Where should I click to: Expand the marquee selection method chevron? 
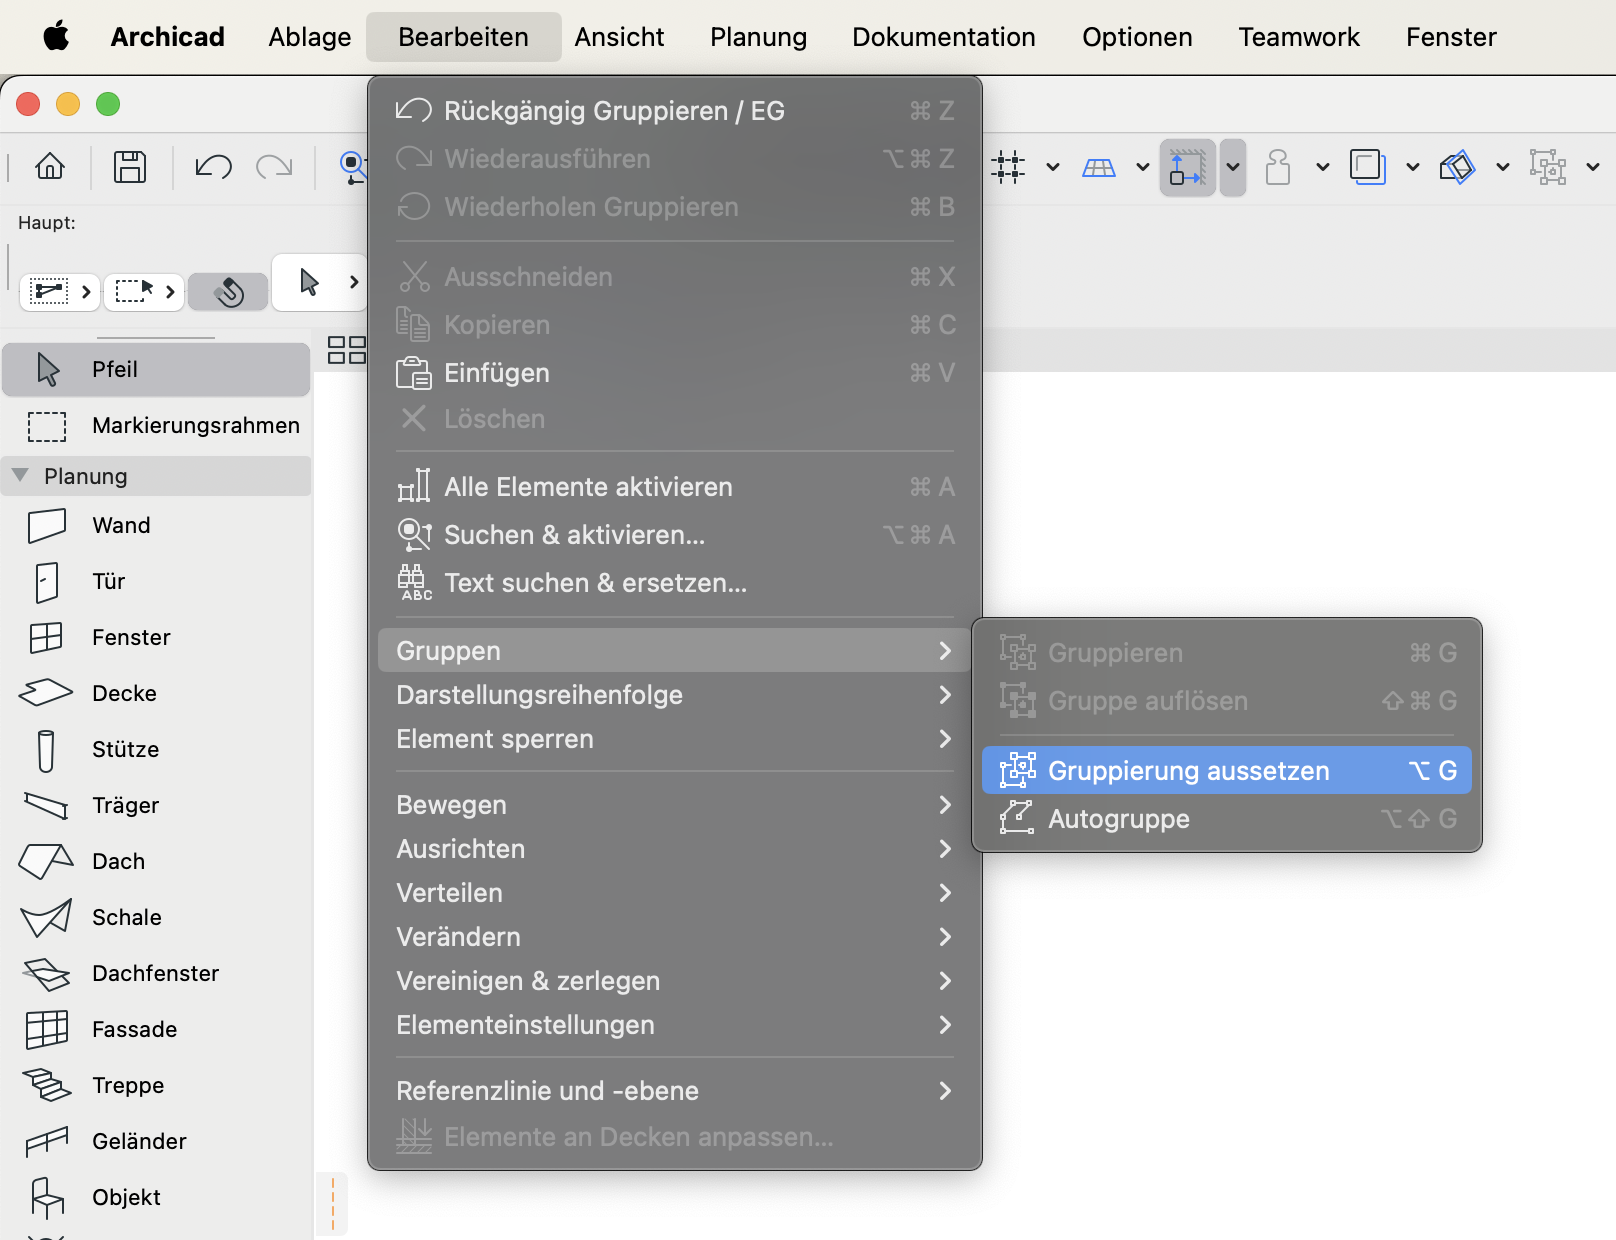(170, 291)
